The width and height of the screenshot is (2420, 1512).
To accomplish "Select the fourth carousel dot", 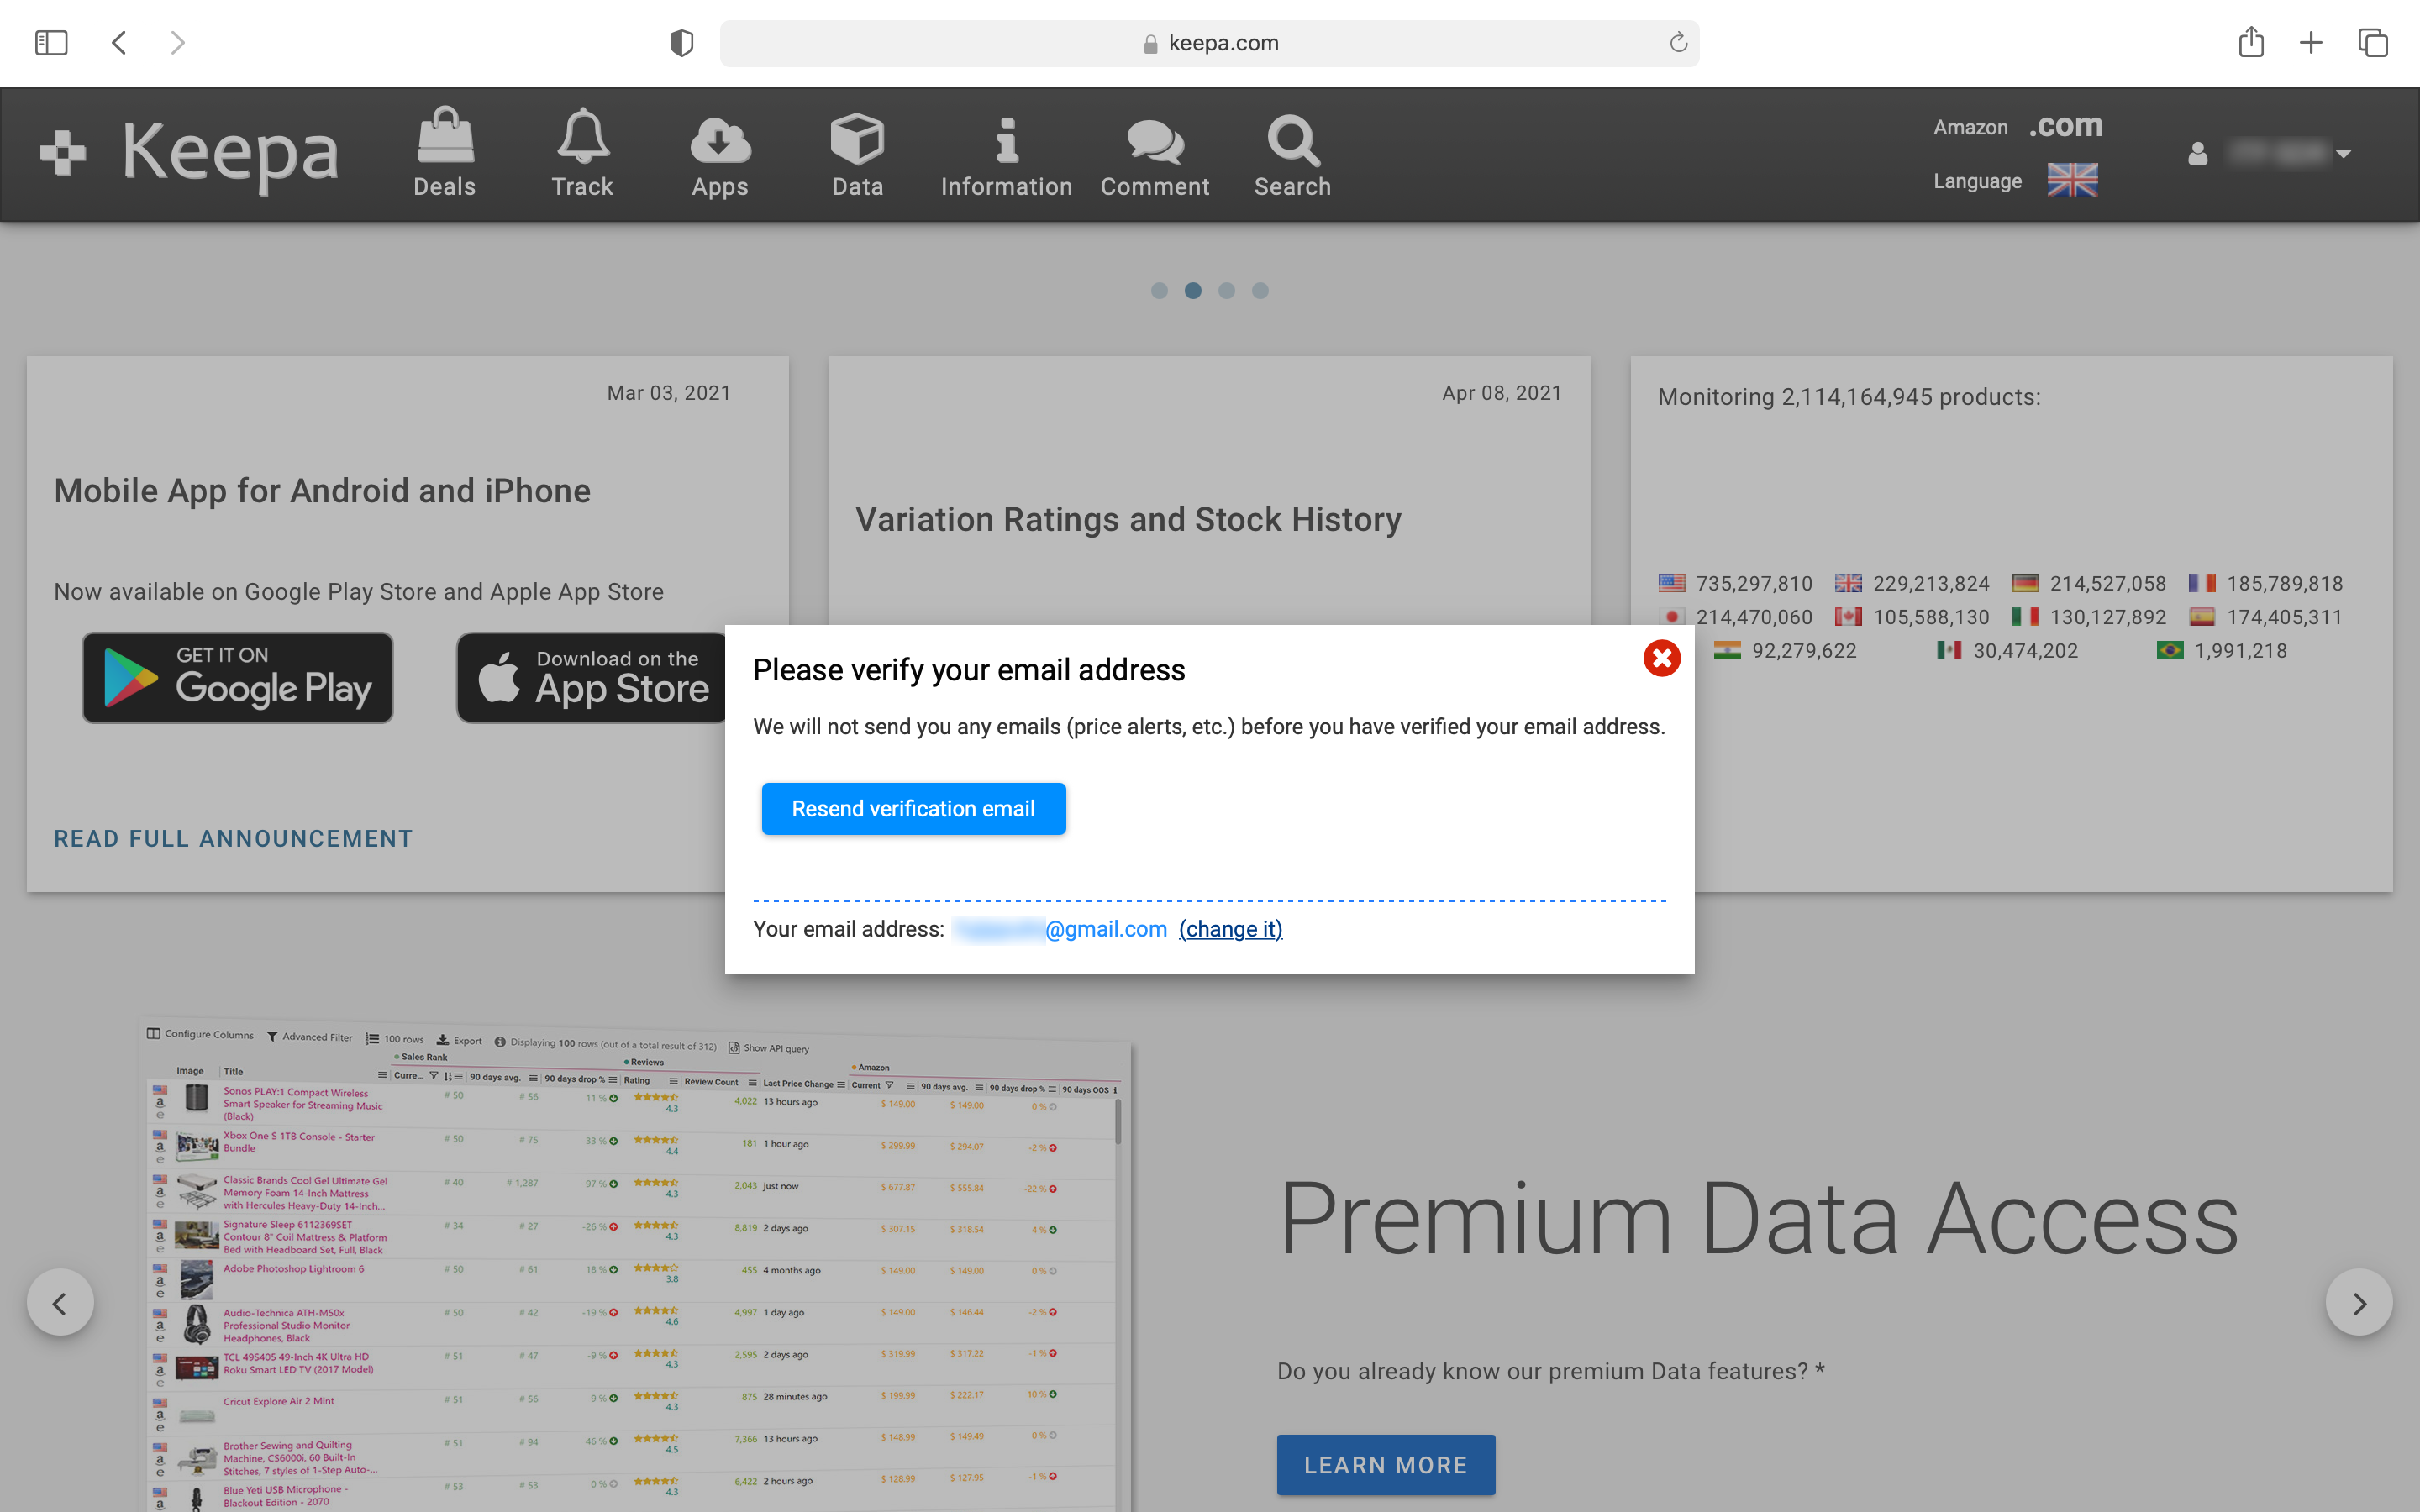I will 1260,291.
